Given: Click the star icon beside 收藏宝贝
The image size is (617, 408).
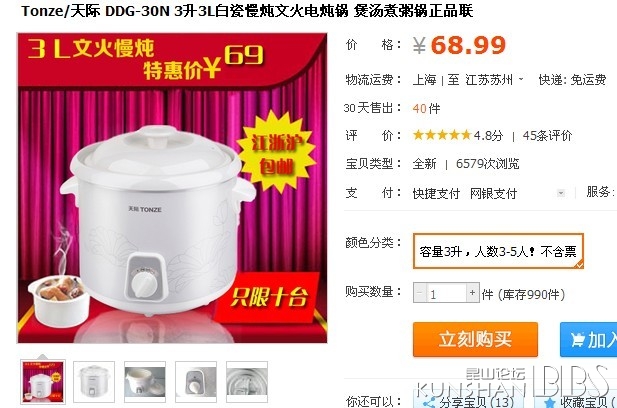Looking at the screenshot, I should tap(549, 402).
